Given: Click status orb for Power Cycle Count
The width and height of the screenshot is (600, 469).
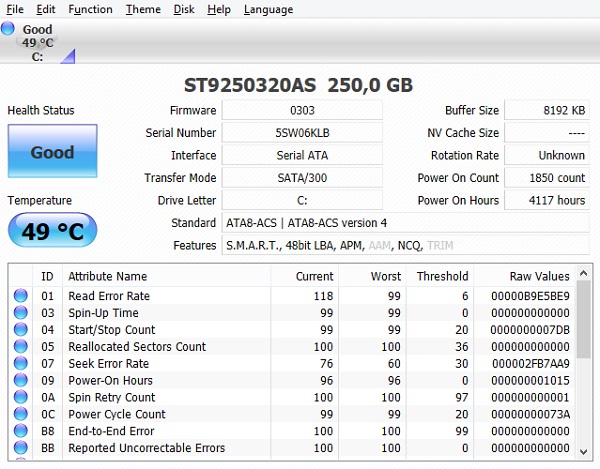Looking at the screenshot, I should [x=21, y=414].
